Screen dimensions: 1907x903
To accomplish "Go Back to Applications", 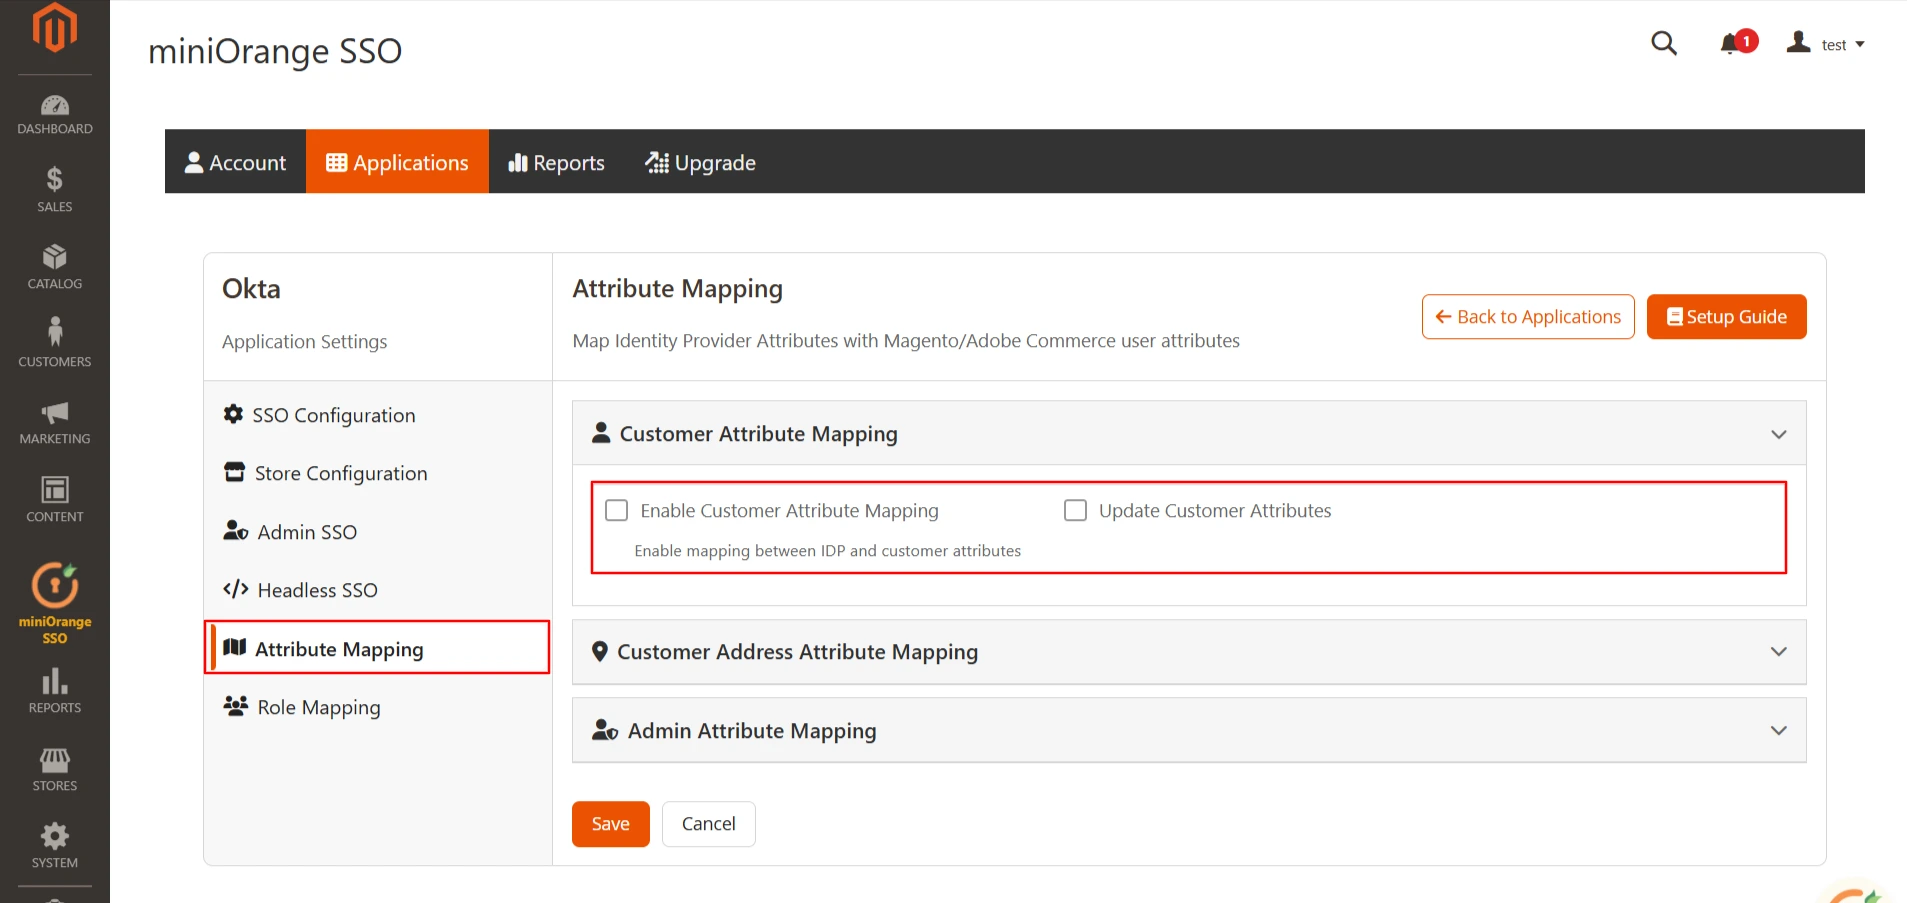I will coord(1527,316).
